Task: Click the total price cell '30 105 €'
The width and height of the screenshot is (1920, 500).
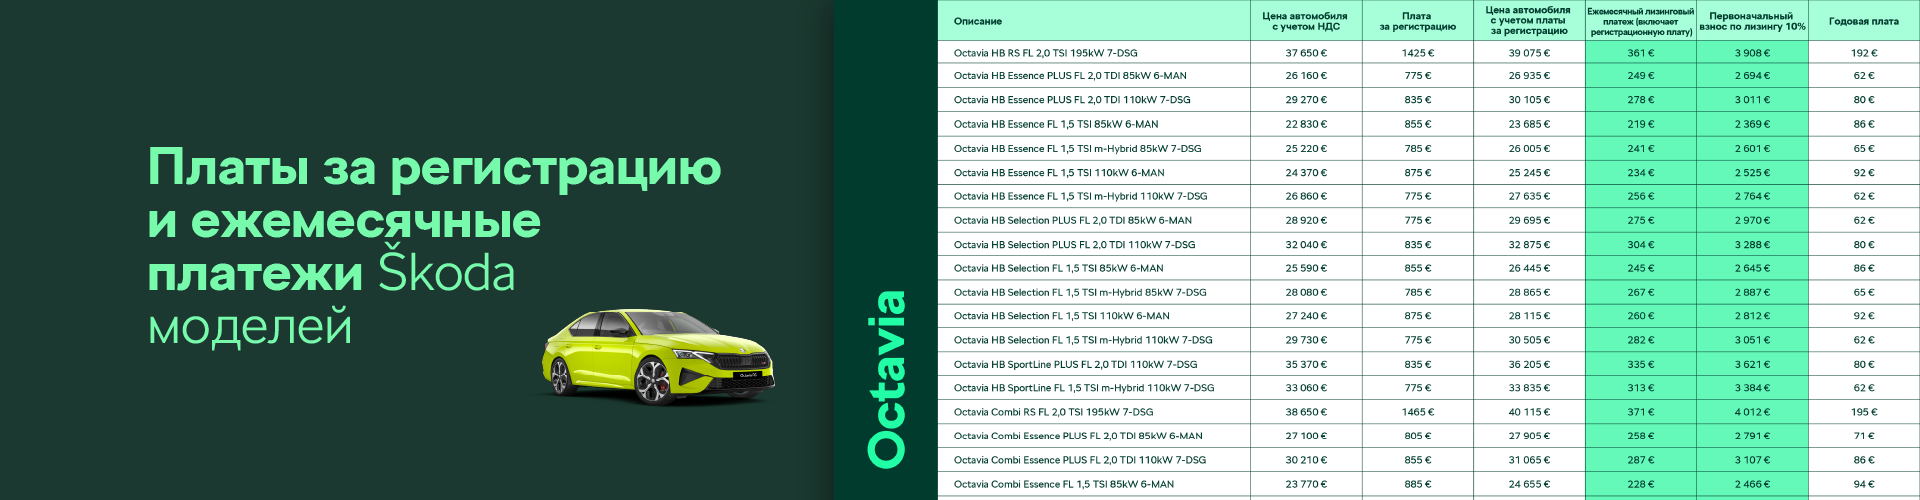Action: [x=1529, y=100]
